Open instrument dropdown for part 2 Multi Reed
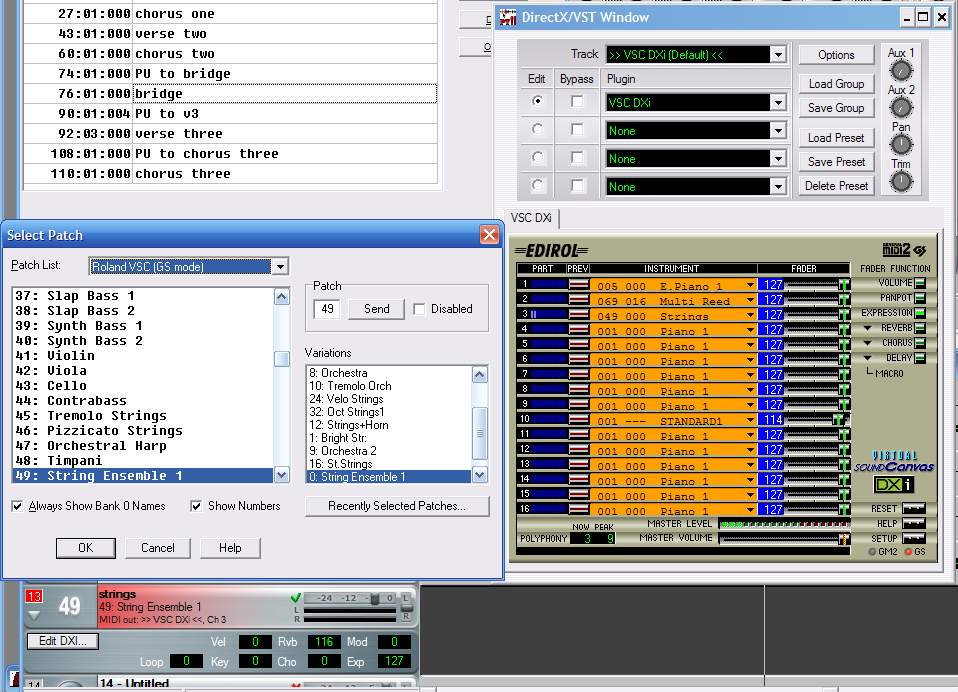Screen dimensions: 958x692 (x=750, y=300)
